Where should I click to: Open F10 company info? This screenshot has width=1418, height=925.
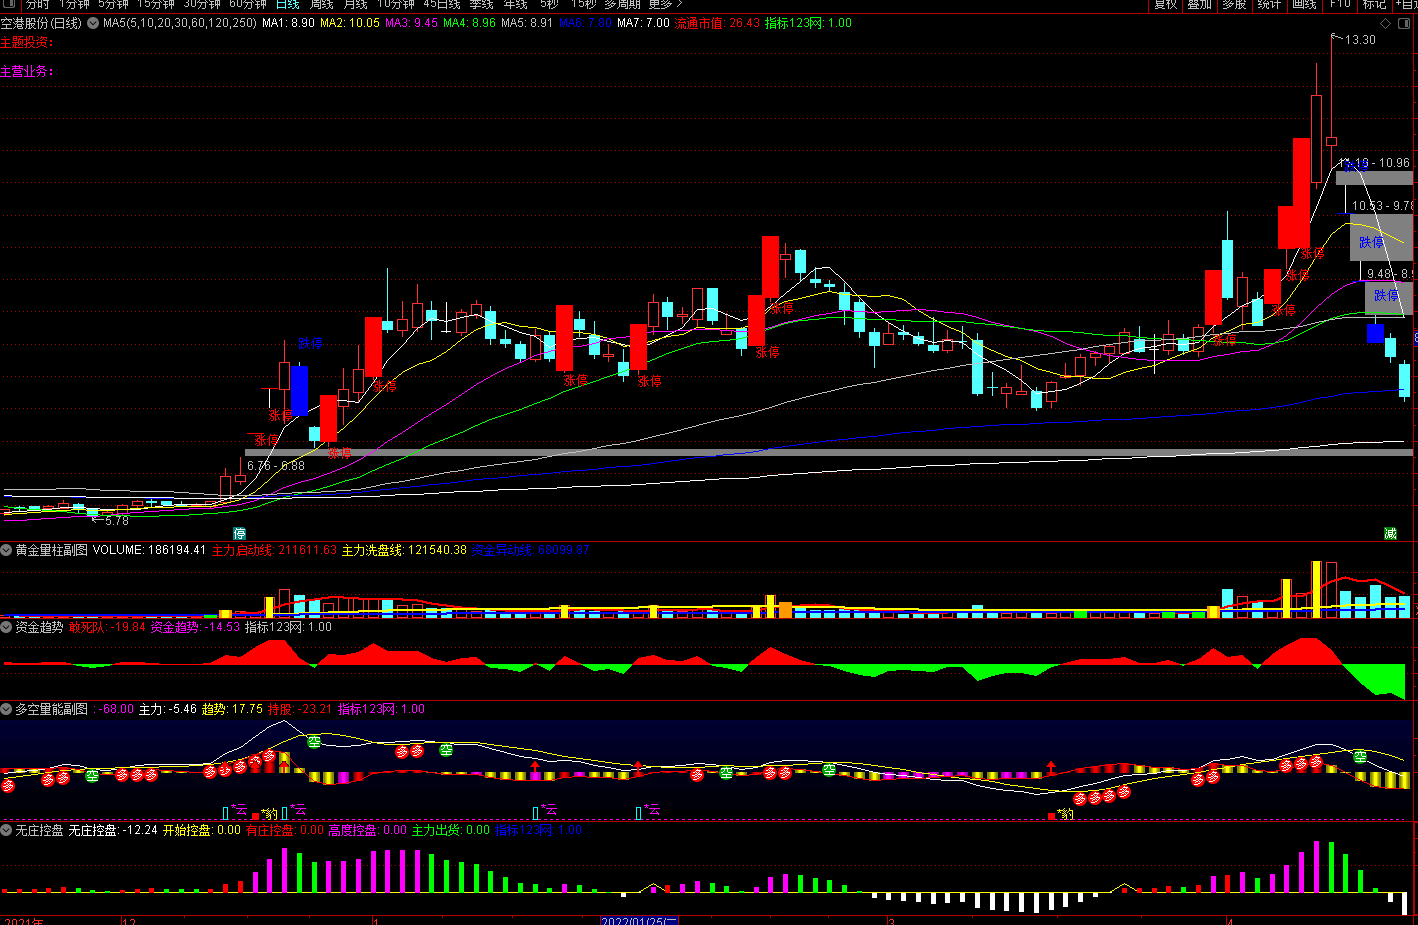pyautogui.click(x=1340, y=5)
